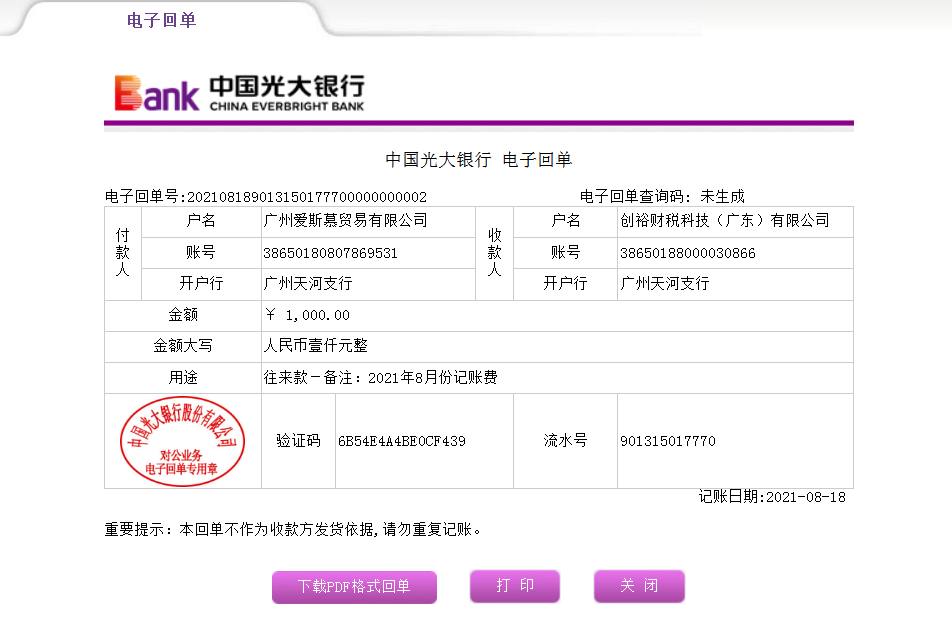
Task: Click the 收款人 header cell
Action: 495,253
